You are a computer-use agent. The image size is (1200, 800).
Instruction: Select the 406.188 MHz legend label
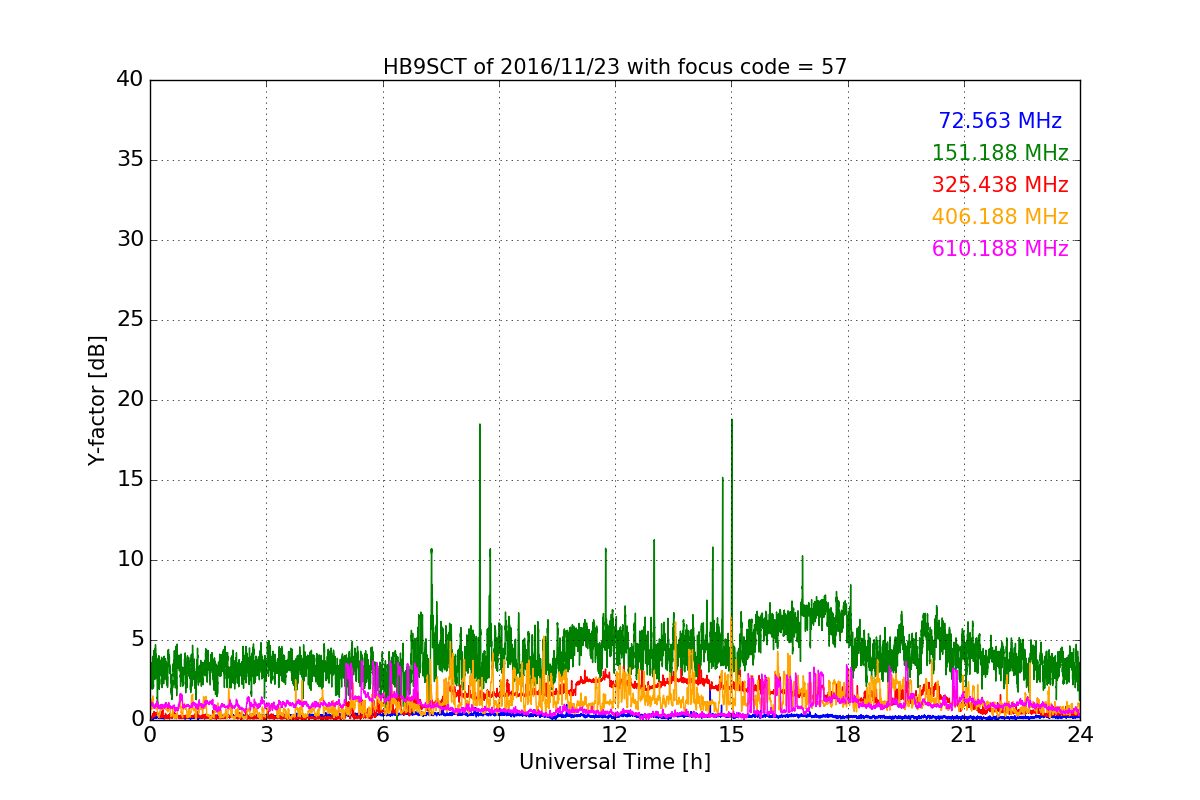(x=1000, y=217)
